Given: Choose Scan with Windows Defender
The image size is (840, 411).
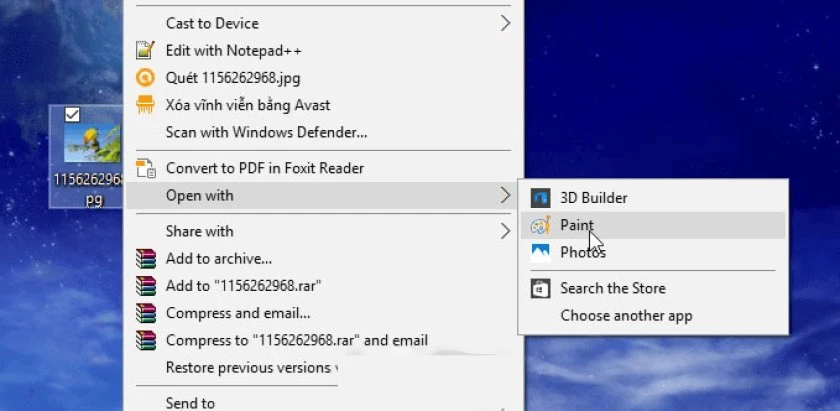Looking at the screenshot, I should coord(324,132).
